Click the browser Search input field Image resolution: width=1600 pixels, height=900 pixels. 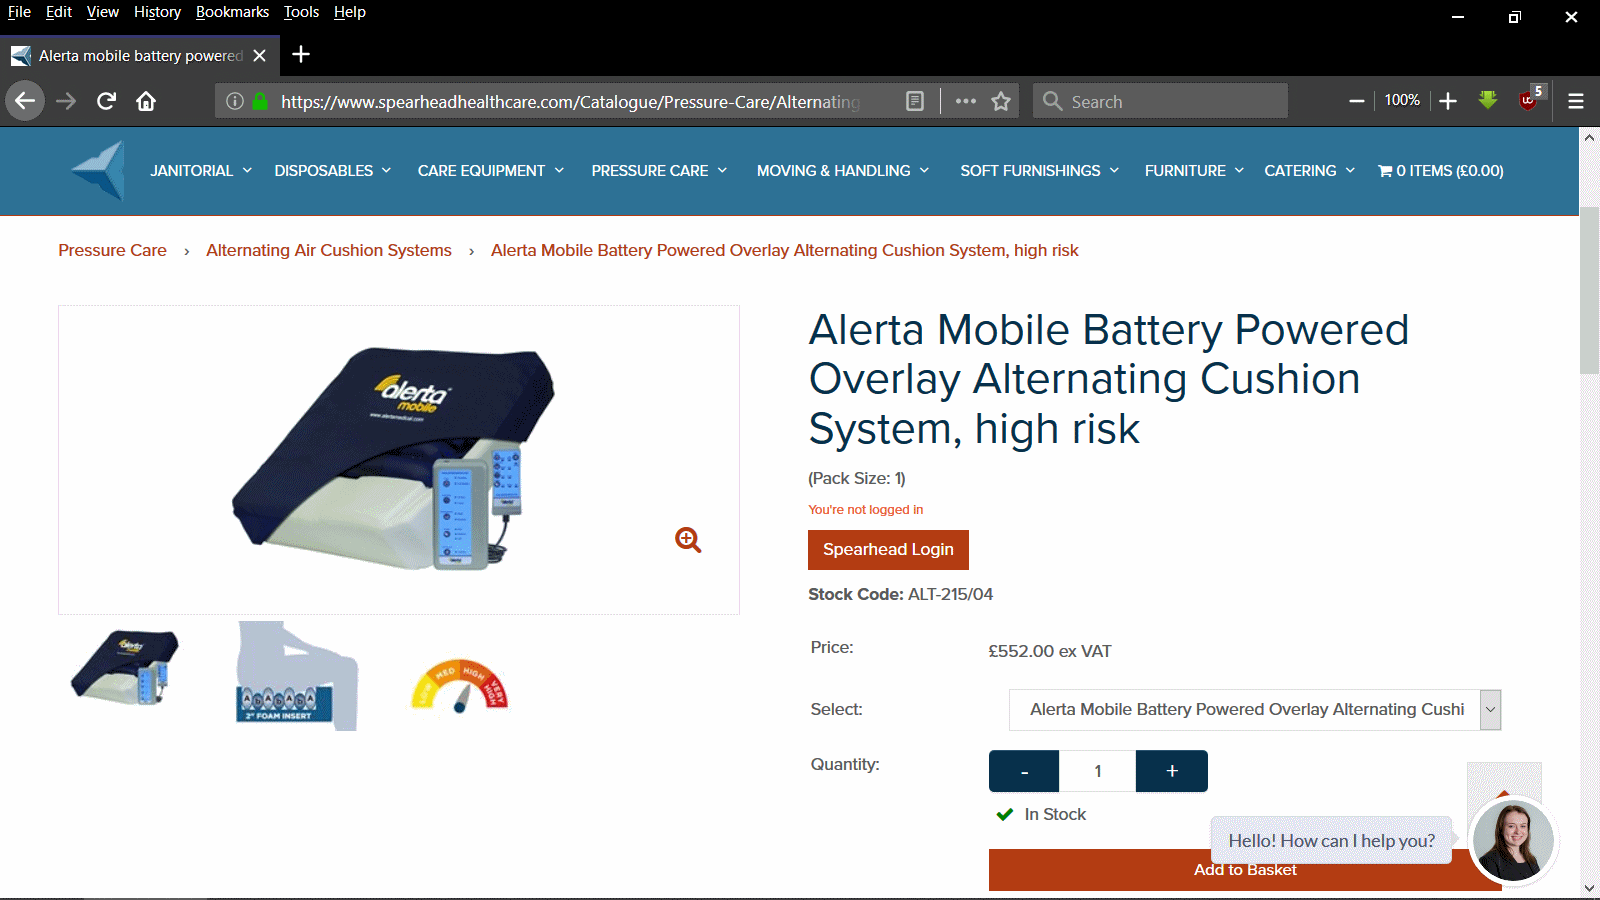click(x=1160, y=101)
